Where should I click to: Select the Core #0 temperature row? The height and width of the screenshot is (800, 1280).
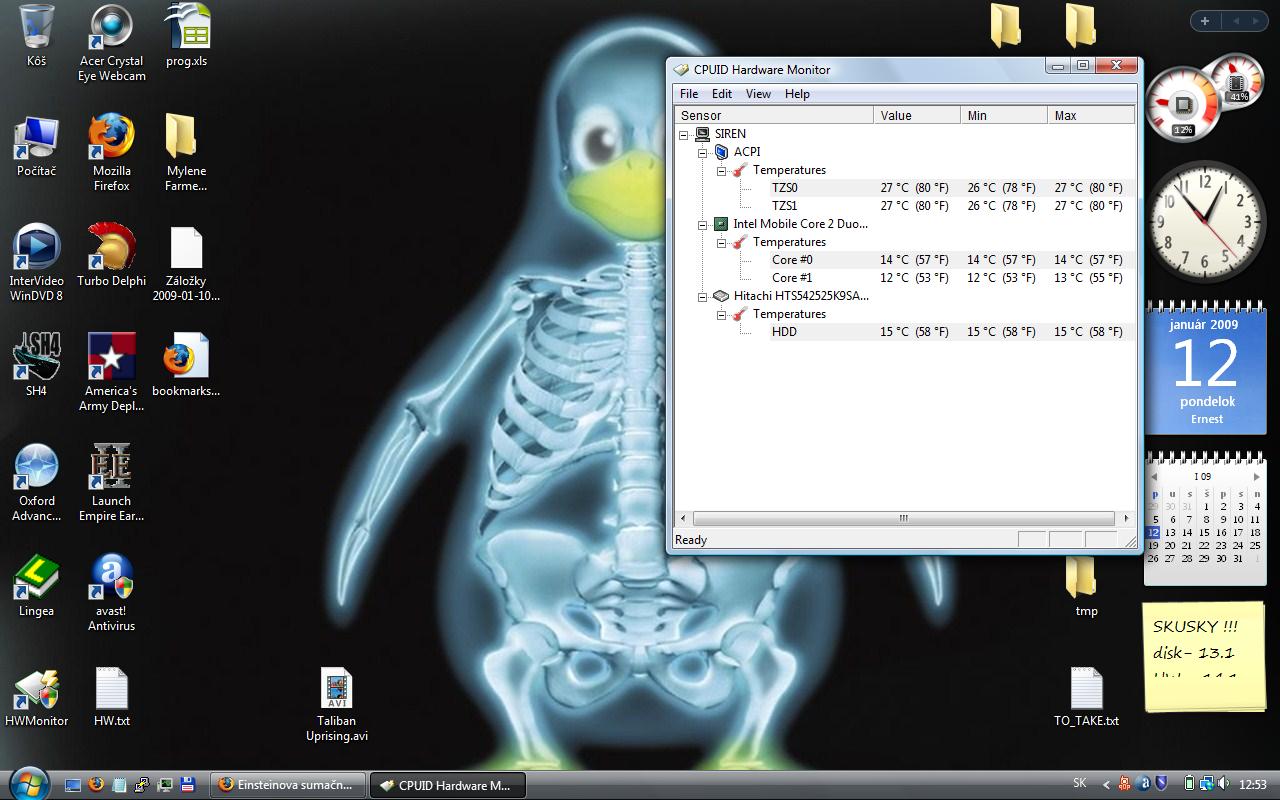pyautogui.click(x=951, y=260)
